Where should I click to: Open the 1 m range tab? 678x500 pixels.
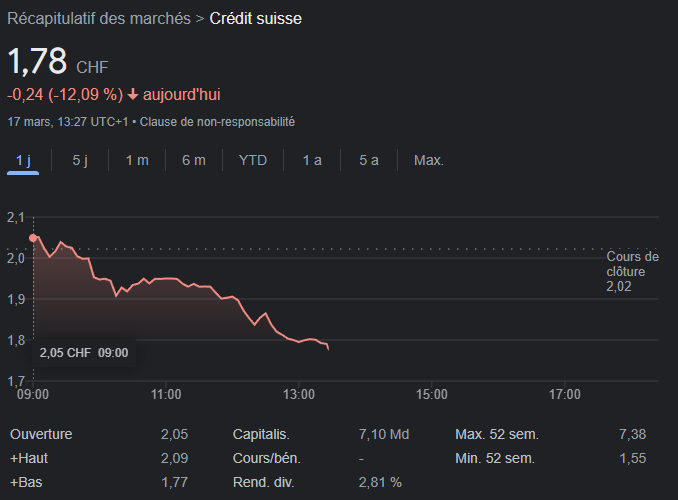136,160
